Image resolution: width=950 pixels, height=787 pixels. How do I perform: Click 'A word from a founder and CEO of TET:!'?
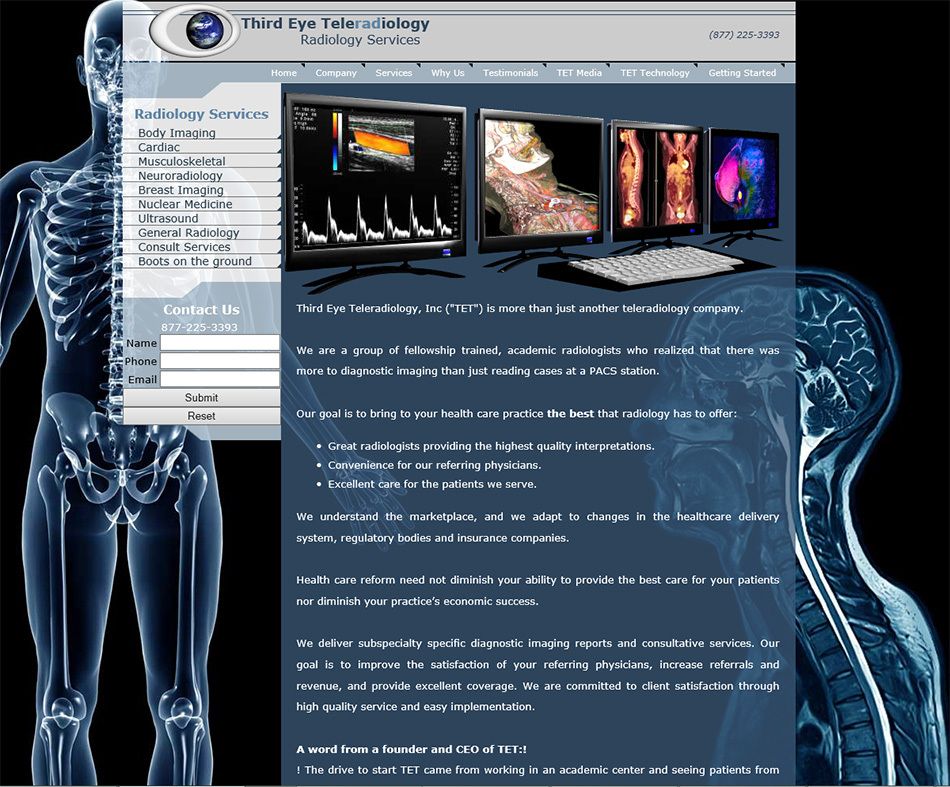pos(411,749)
